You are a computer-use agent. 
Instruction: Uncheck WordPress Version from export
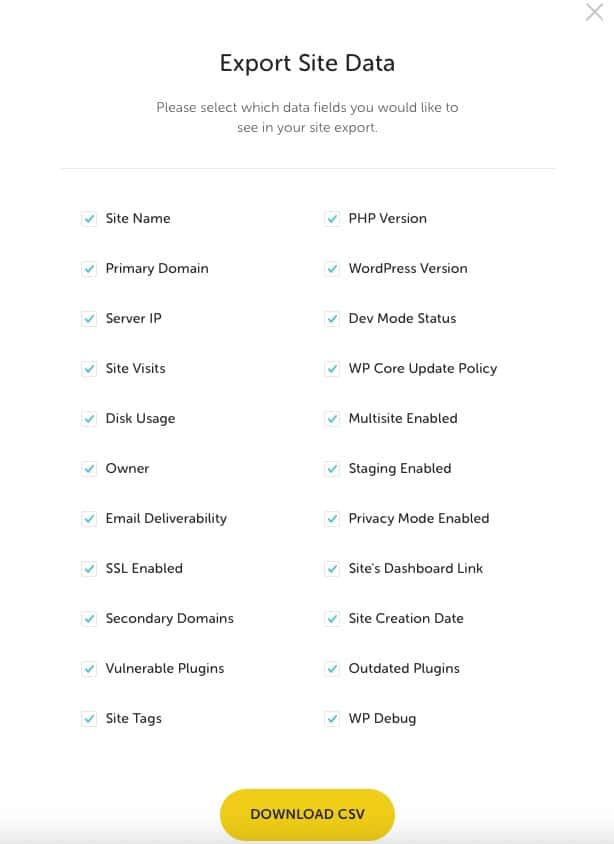pyautogui.click(x=332, y=268)
